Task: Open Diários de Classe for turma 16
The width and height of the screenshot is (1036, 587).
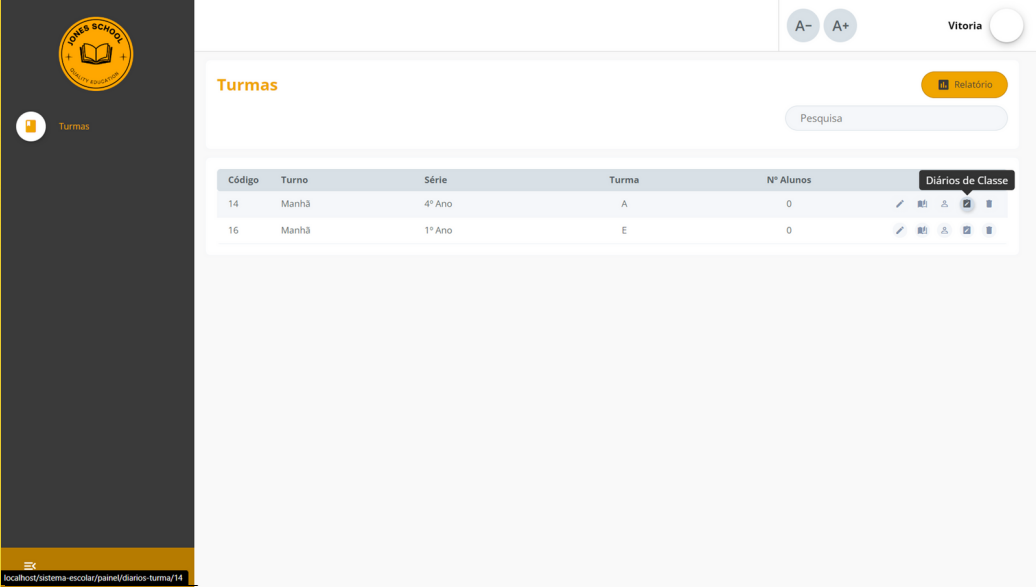Action: click(x=966, y=229)
